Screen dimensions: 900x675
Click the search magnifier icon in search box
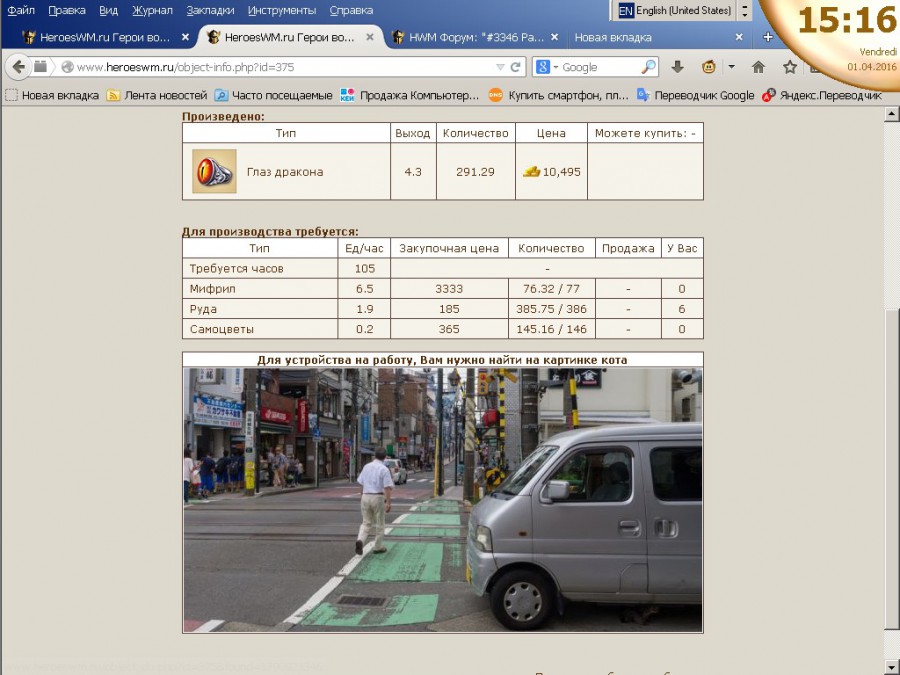(x=648, y=67)
